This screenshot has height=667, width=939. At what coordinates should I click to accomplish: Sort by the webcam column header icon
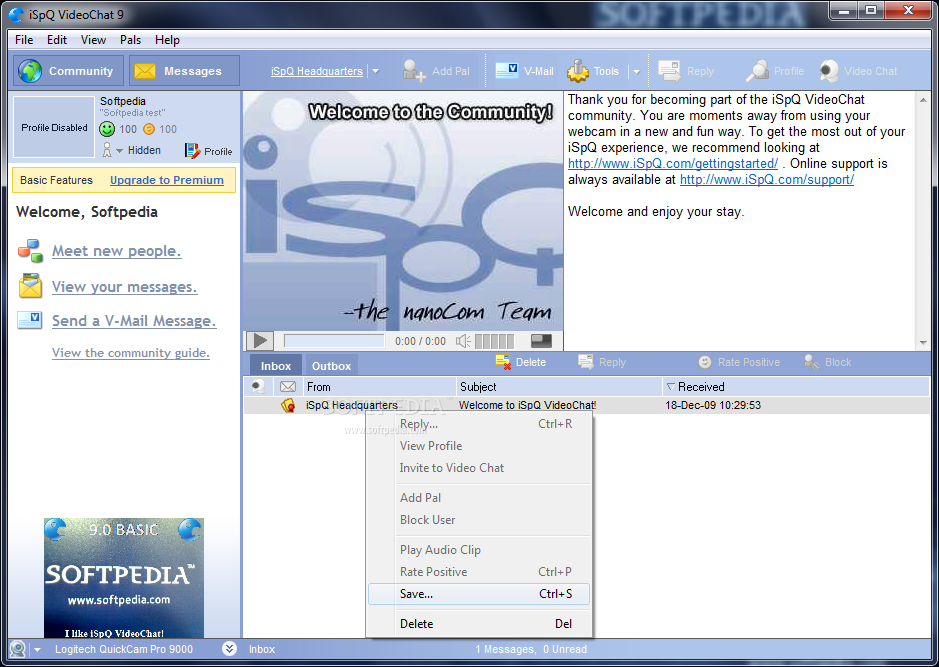pos(258,386)
